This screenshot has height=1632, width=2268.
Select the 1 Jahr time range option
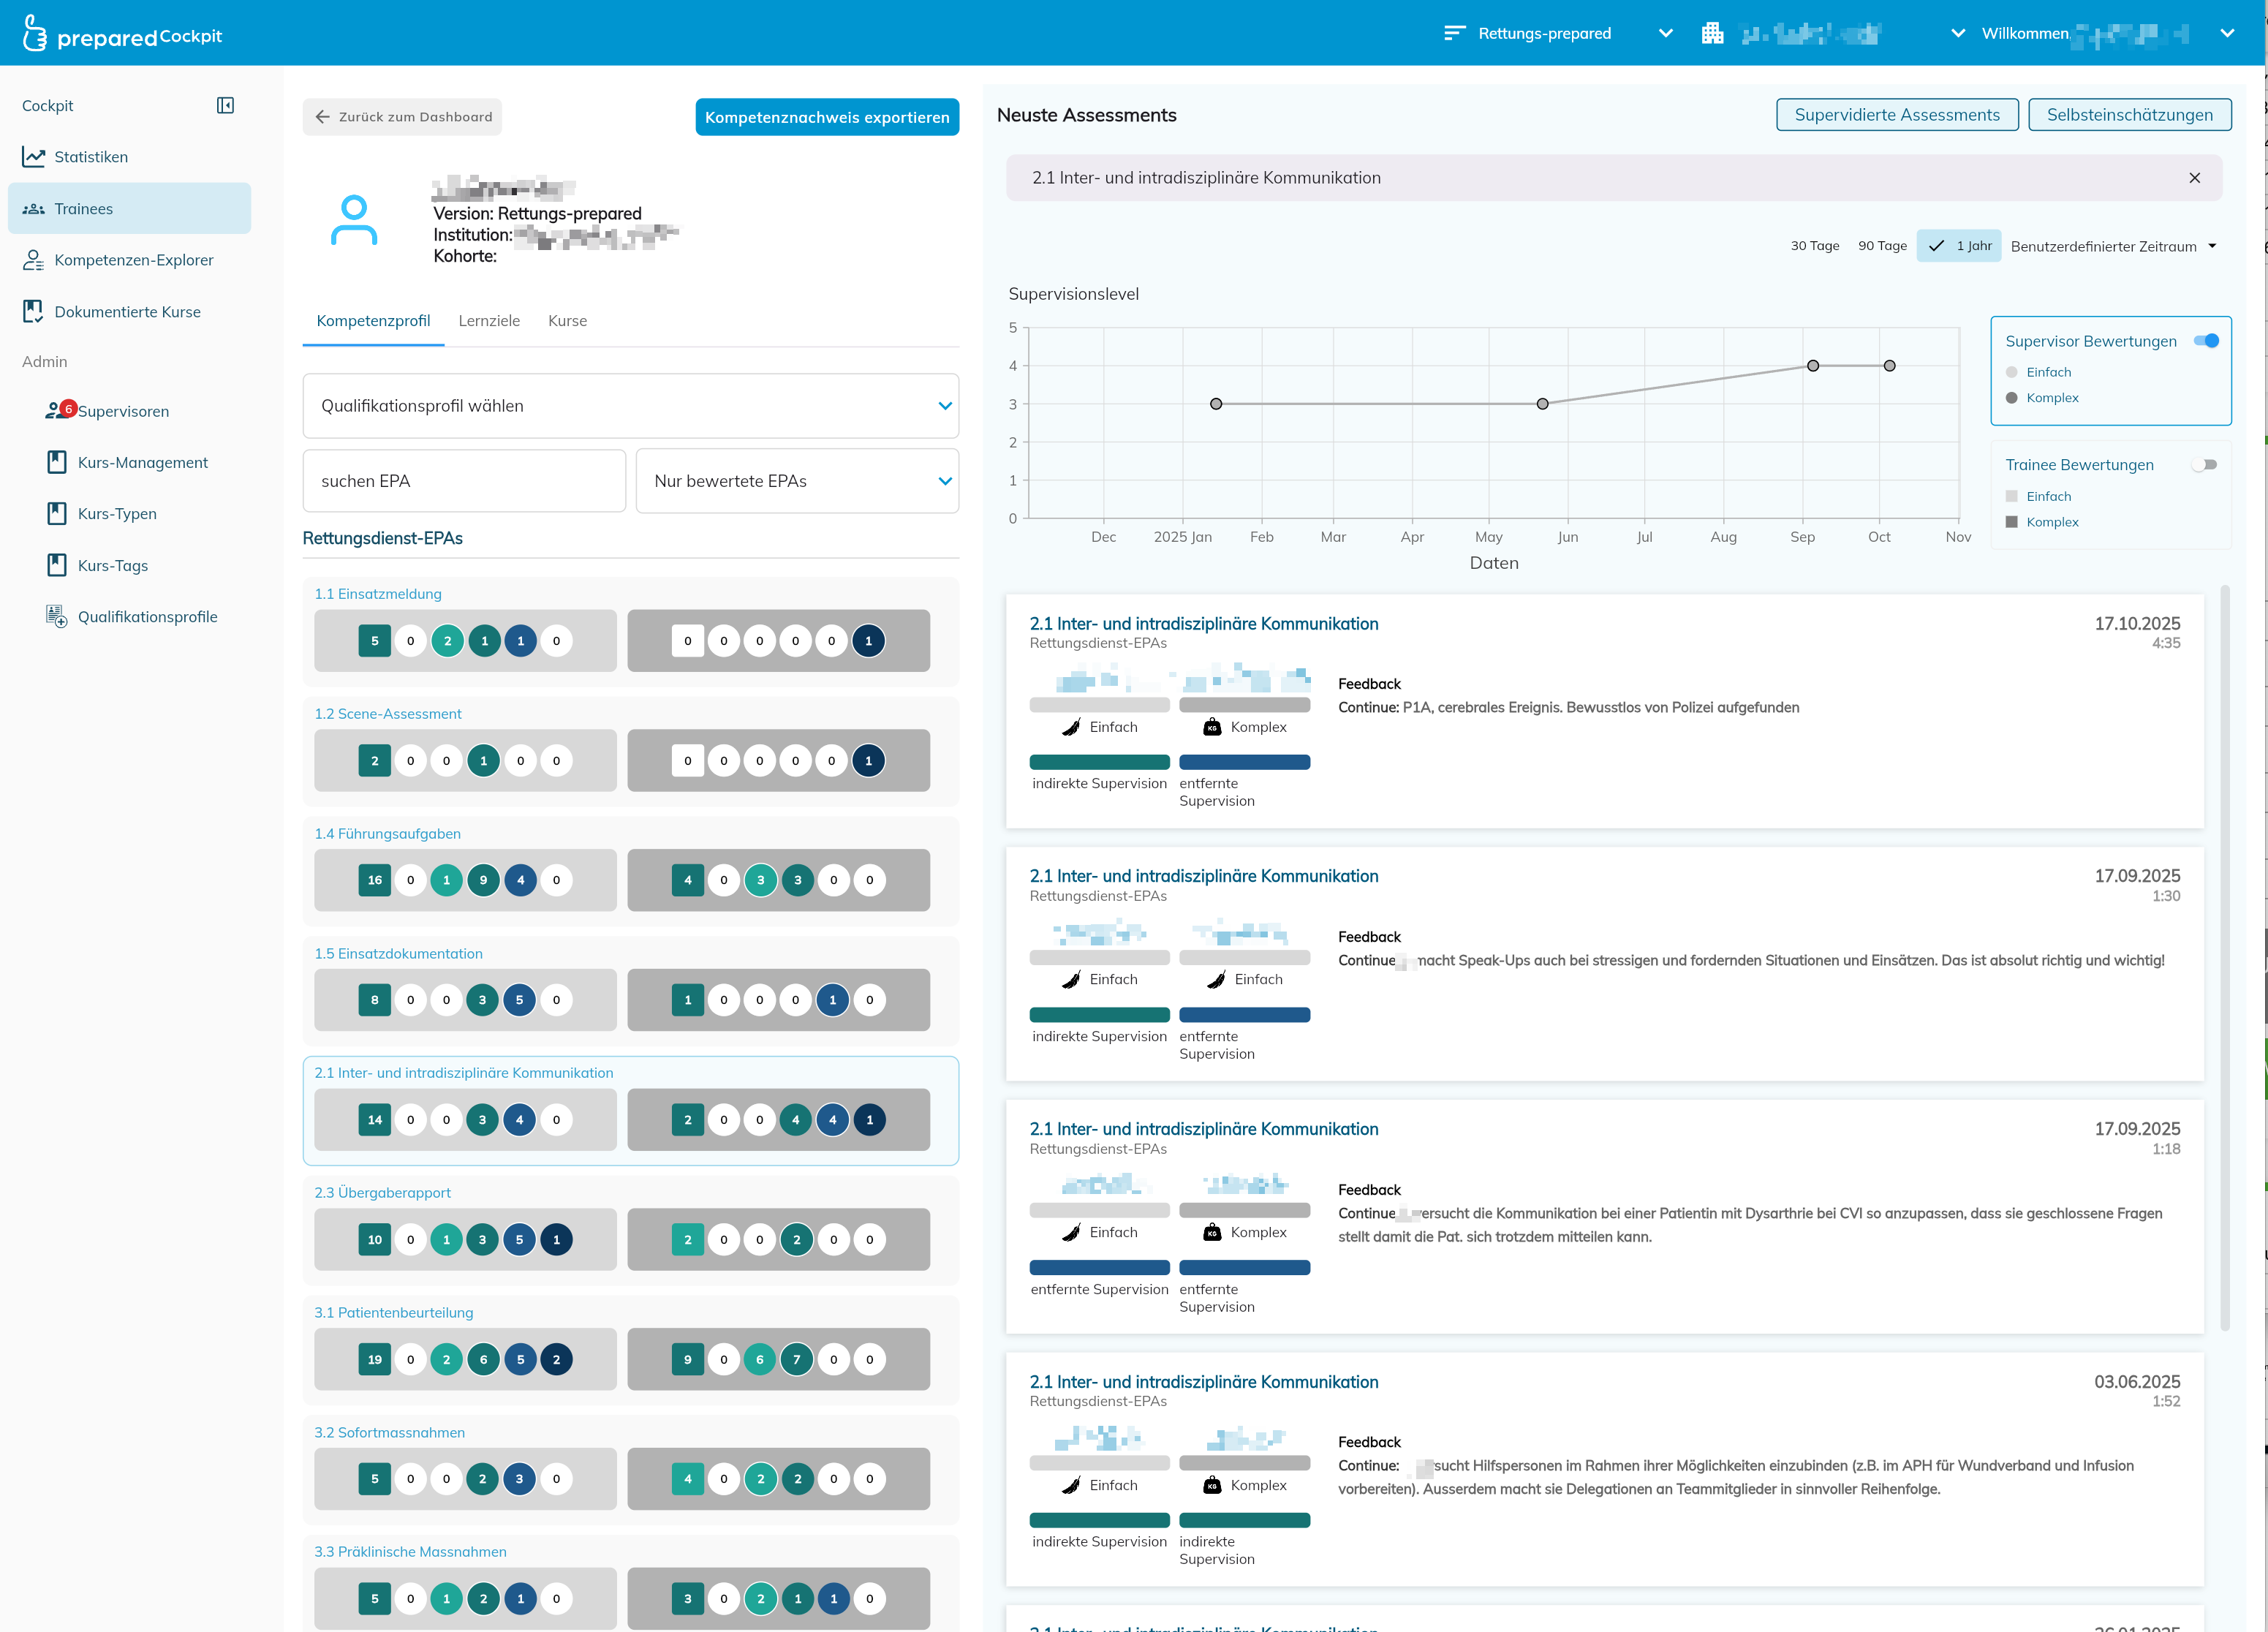[x=1959, y=246]
